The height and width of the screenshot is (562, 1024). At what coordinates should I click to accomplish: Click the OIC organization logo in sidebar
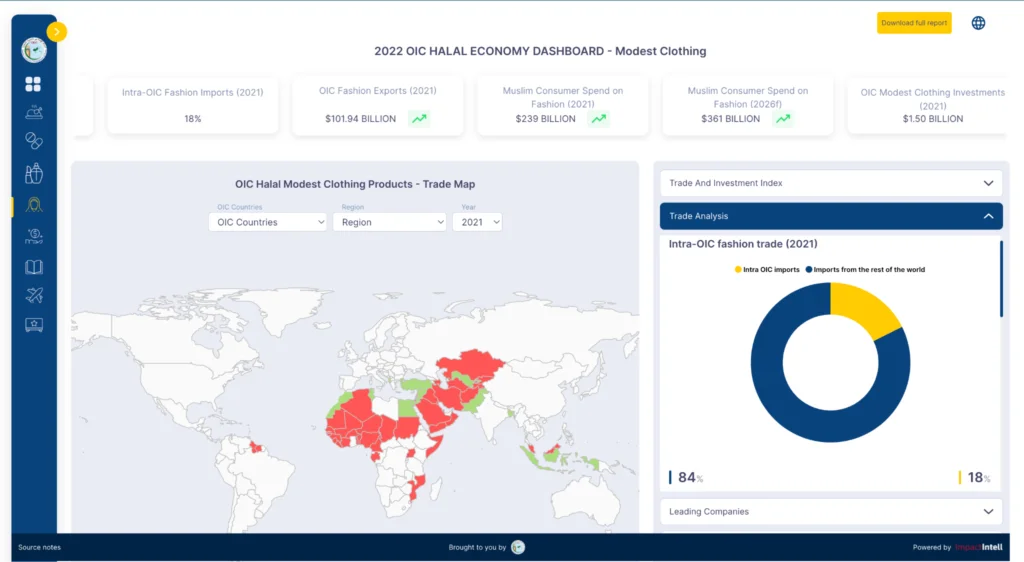[34, 50]
